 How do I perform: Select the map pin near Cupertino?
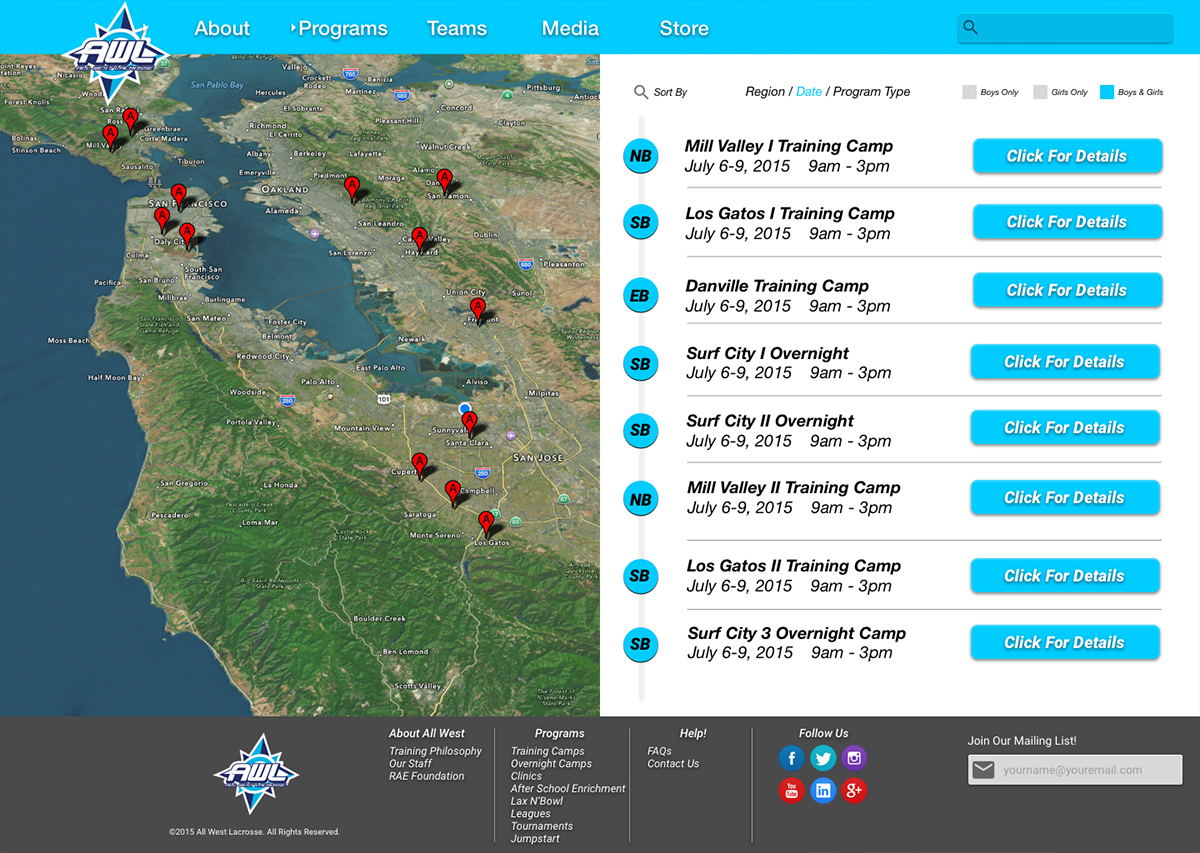[x=420, y=467]
